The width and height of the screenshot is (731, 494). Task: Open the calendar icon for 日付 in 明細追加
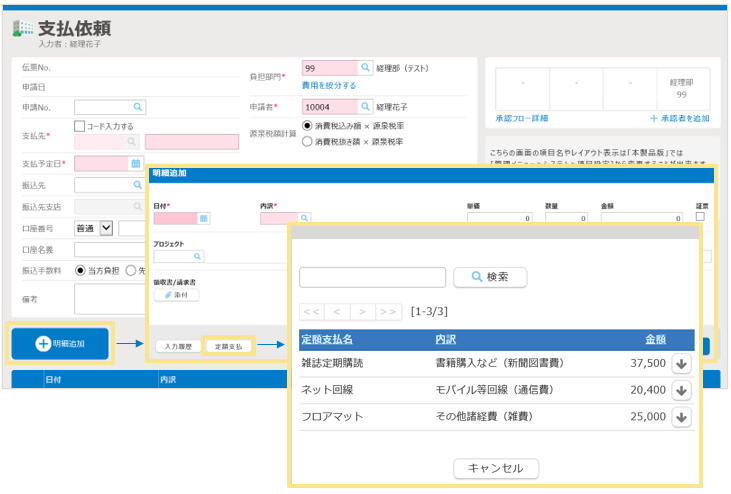click(x=204, y=218)
